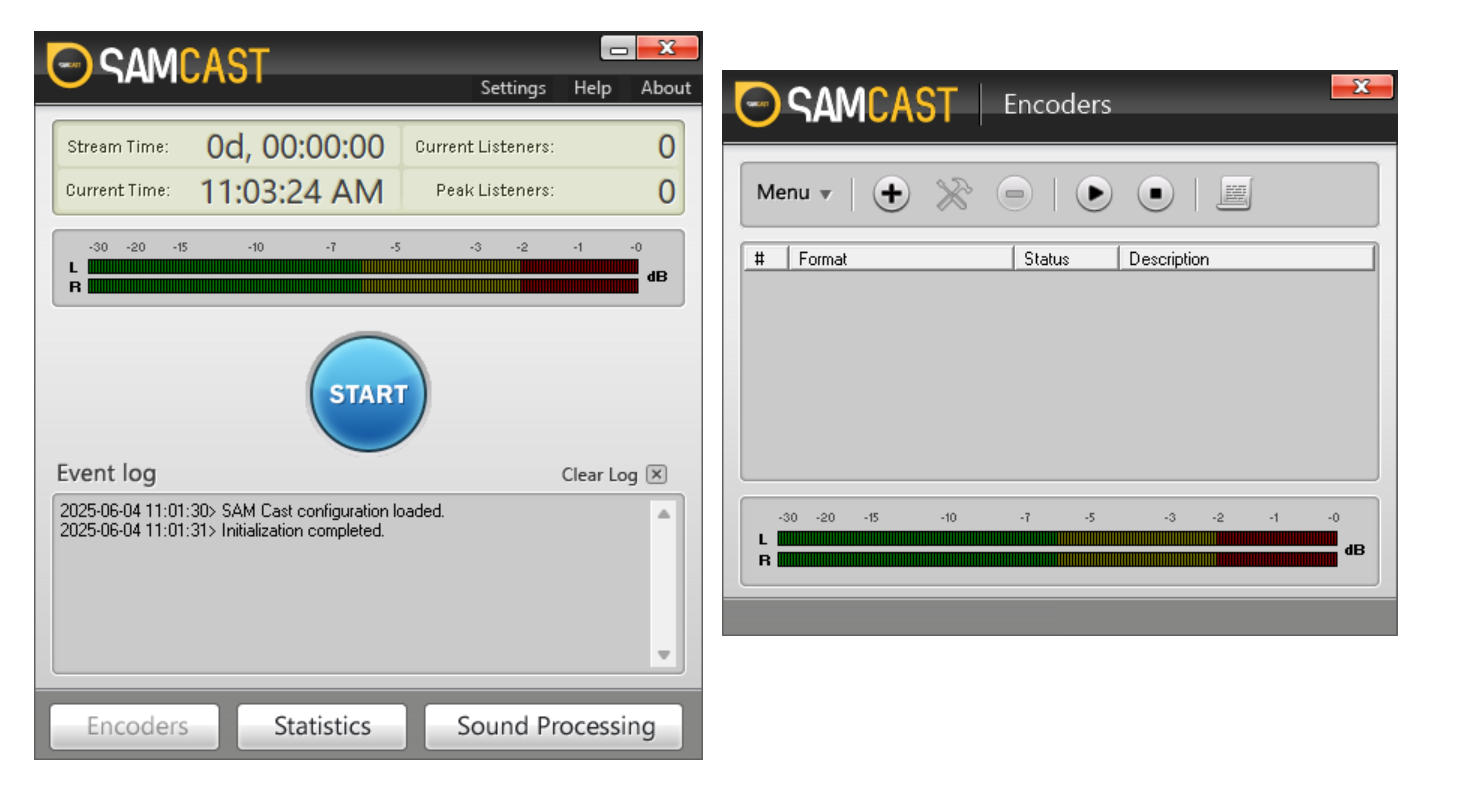Image resolution: width=1461 pixels, height=791 pixels.
Task: Click the Current Time value 11:03:24 AM
Action: click(x=291, y=191)
